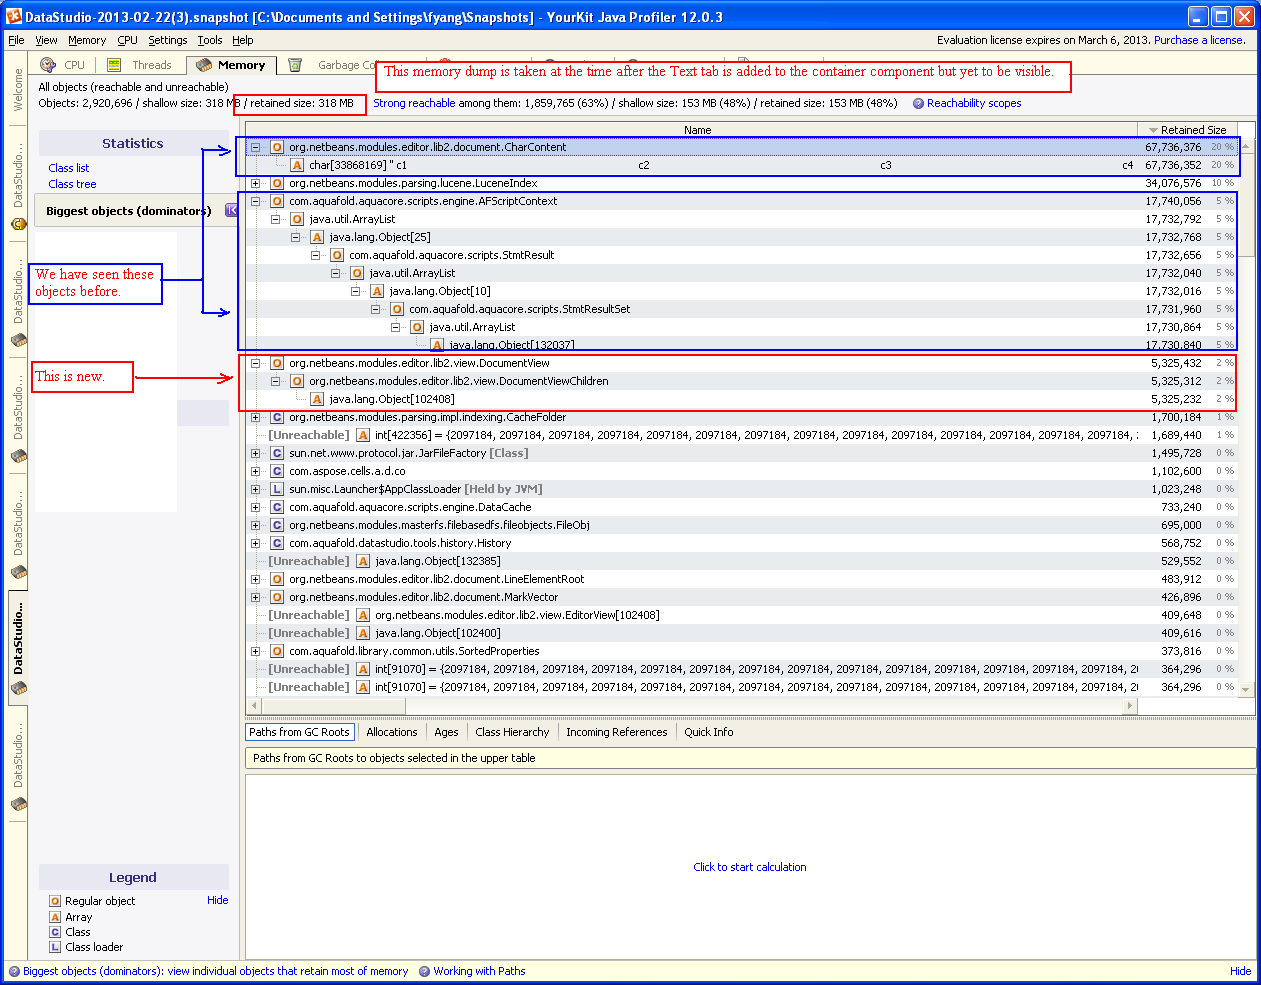Follow the Purchase a license link
This screenshot has width=1261, height=985.
coord(1199,40)
